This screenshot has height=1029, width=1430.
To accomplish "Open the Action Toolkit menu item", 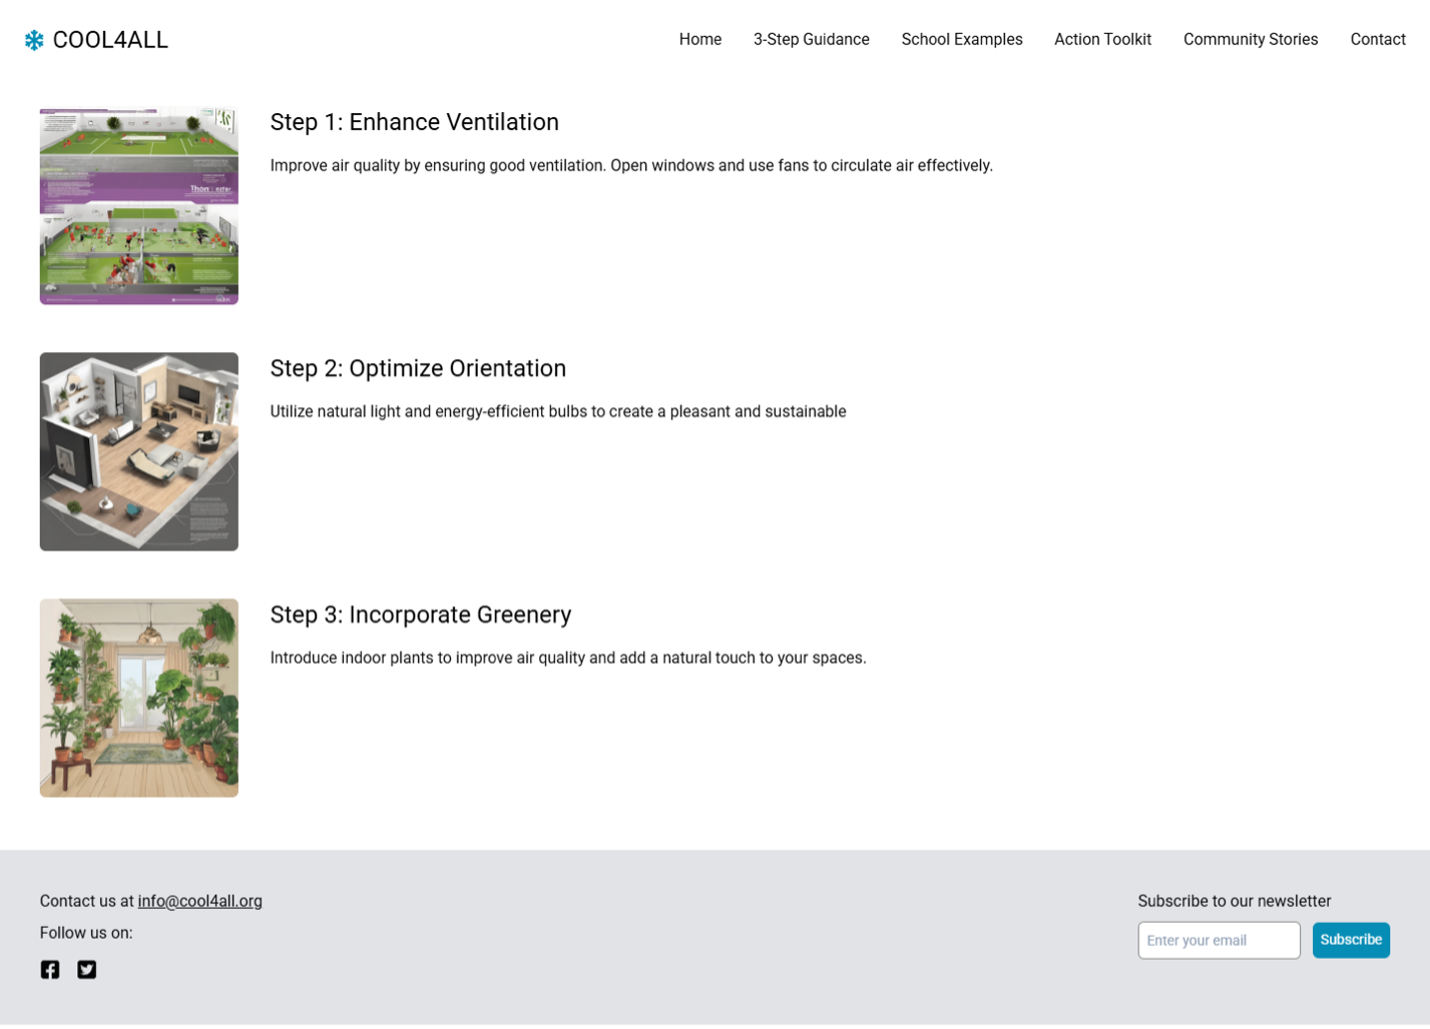I will click(x=1102, y=40).
